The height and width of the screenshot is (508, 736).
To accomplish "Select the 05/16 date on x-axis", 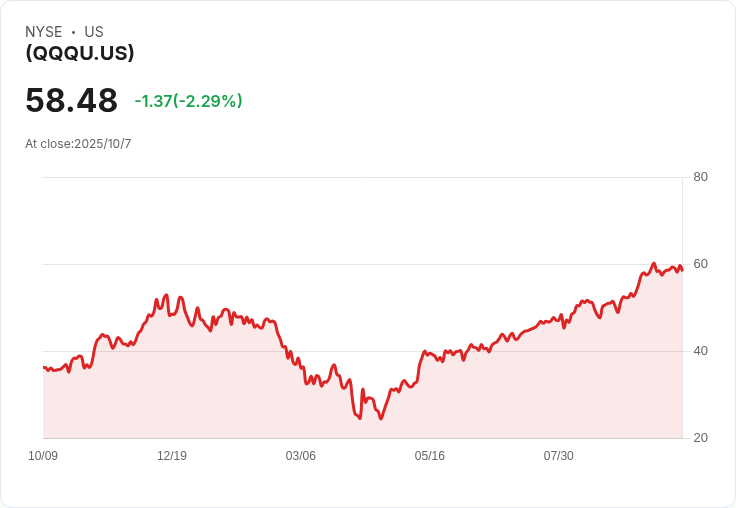I will (x=429, y=456).
